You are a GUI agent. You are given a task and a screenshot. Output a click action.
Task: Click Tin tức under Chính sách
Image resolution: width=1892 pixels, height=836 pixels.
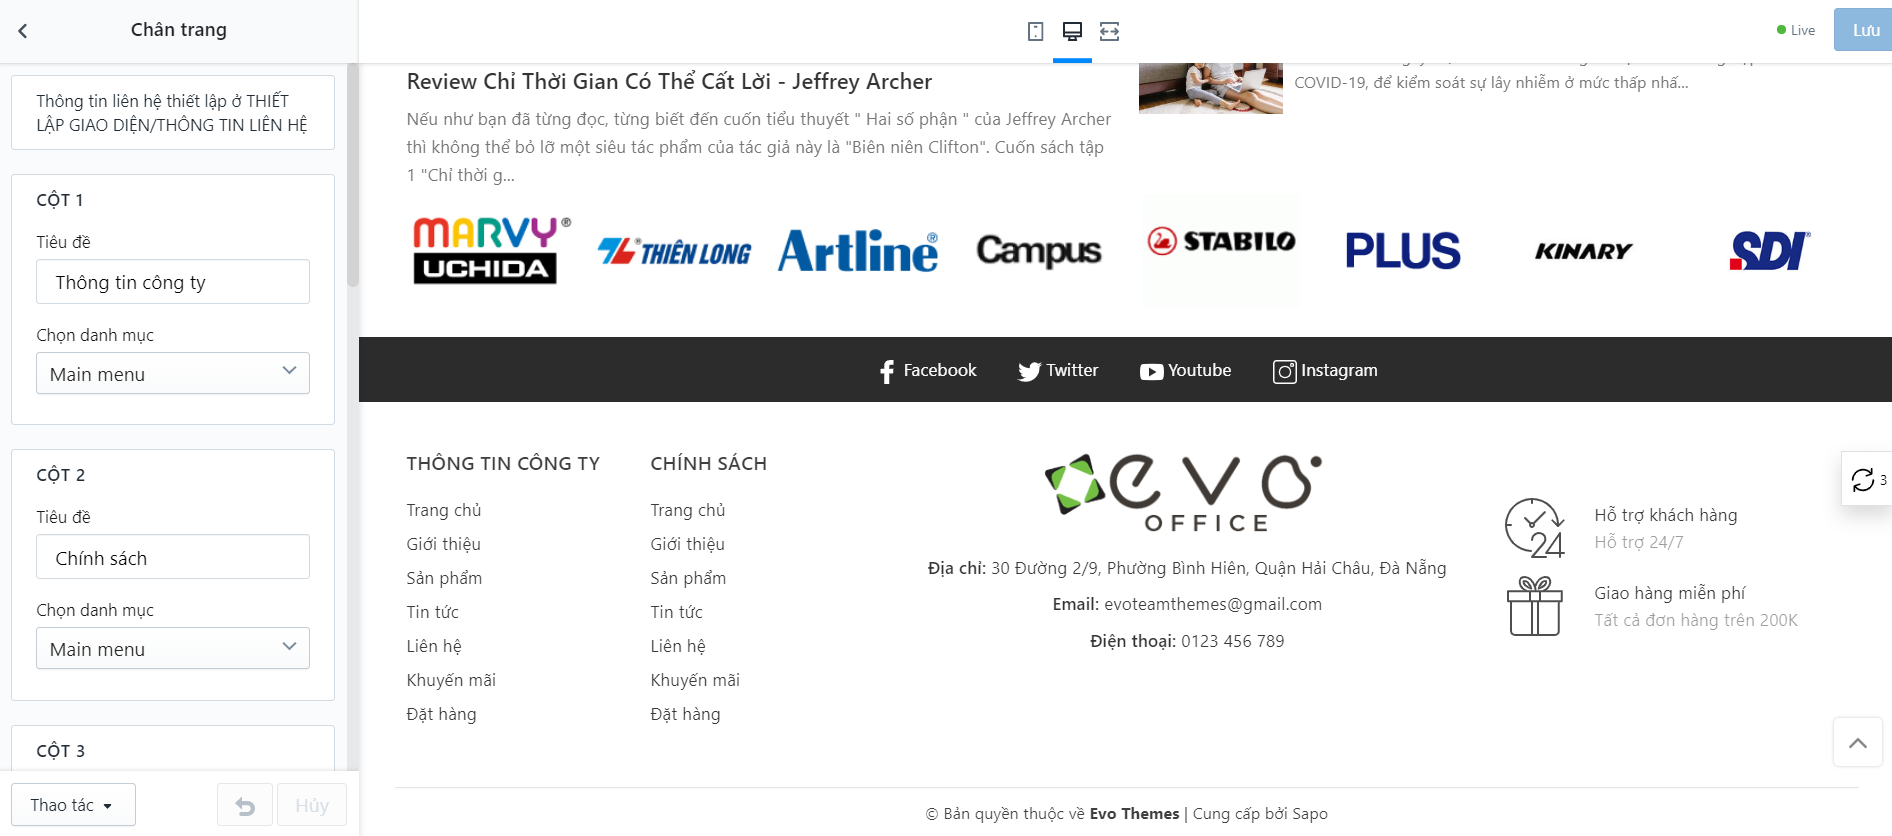[x=677, y=612]
